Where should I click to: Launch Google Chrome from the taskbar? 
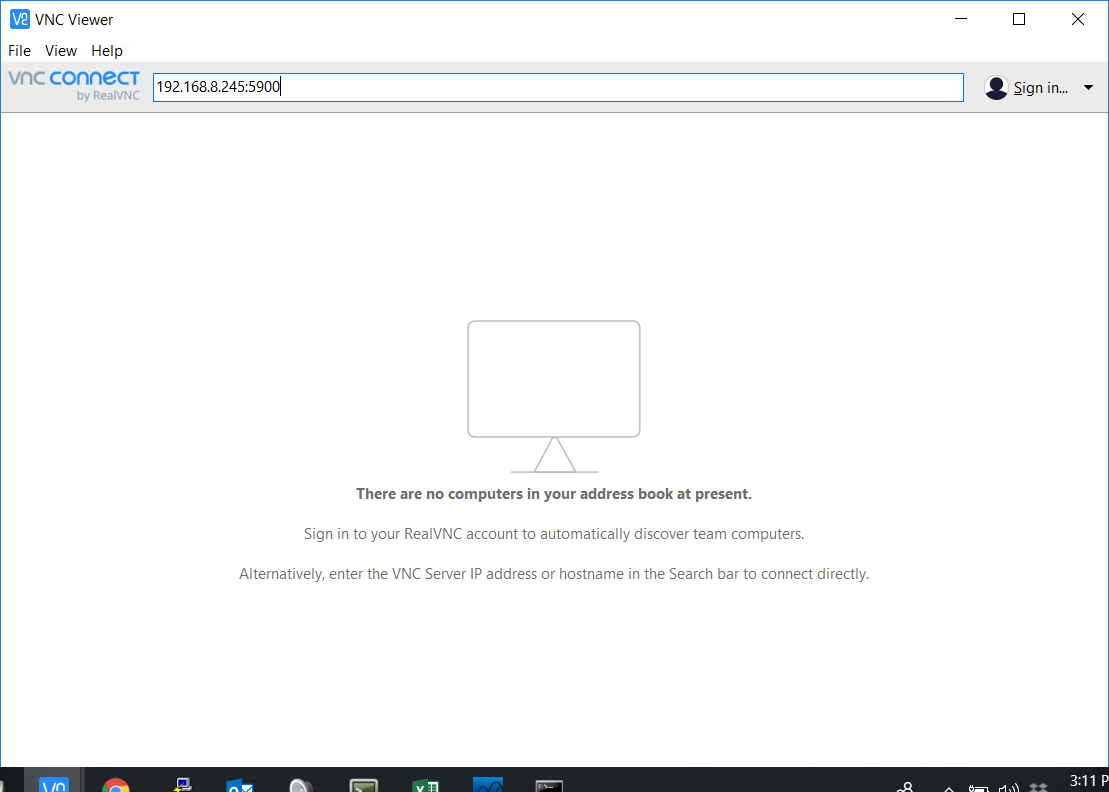pos(118,783)
